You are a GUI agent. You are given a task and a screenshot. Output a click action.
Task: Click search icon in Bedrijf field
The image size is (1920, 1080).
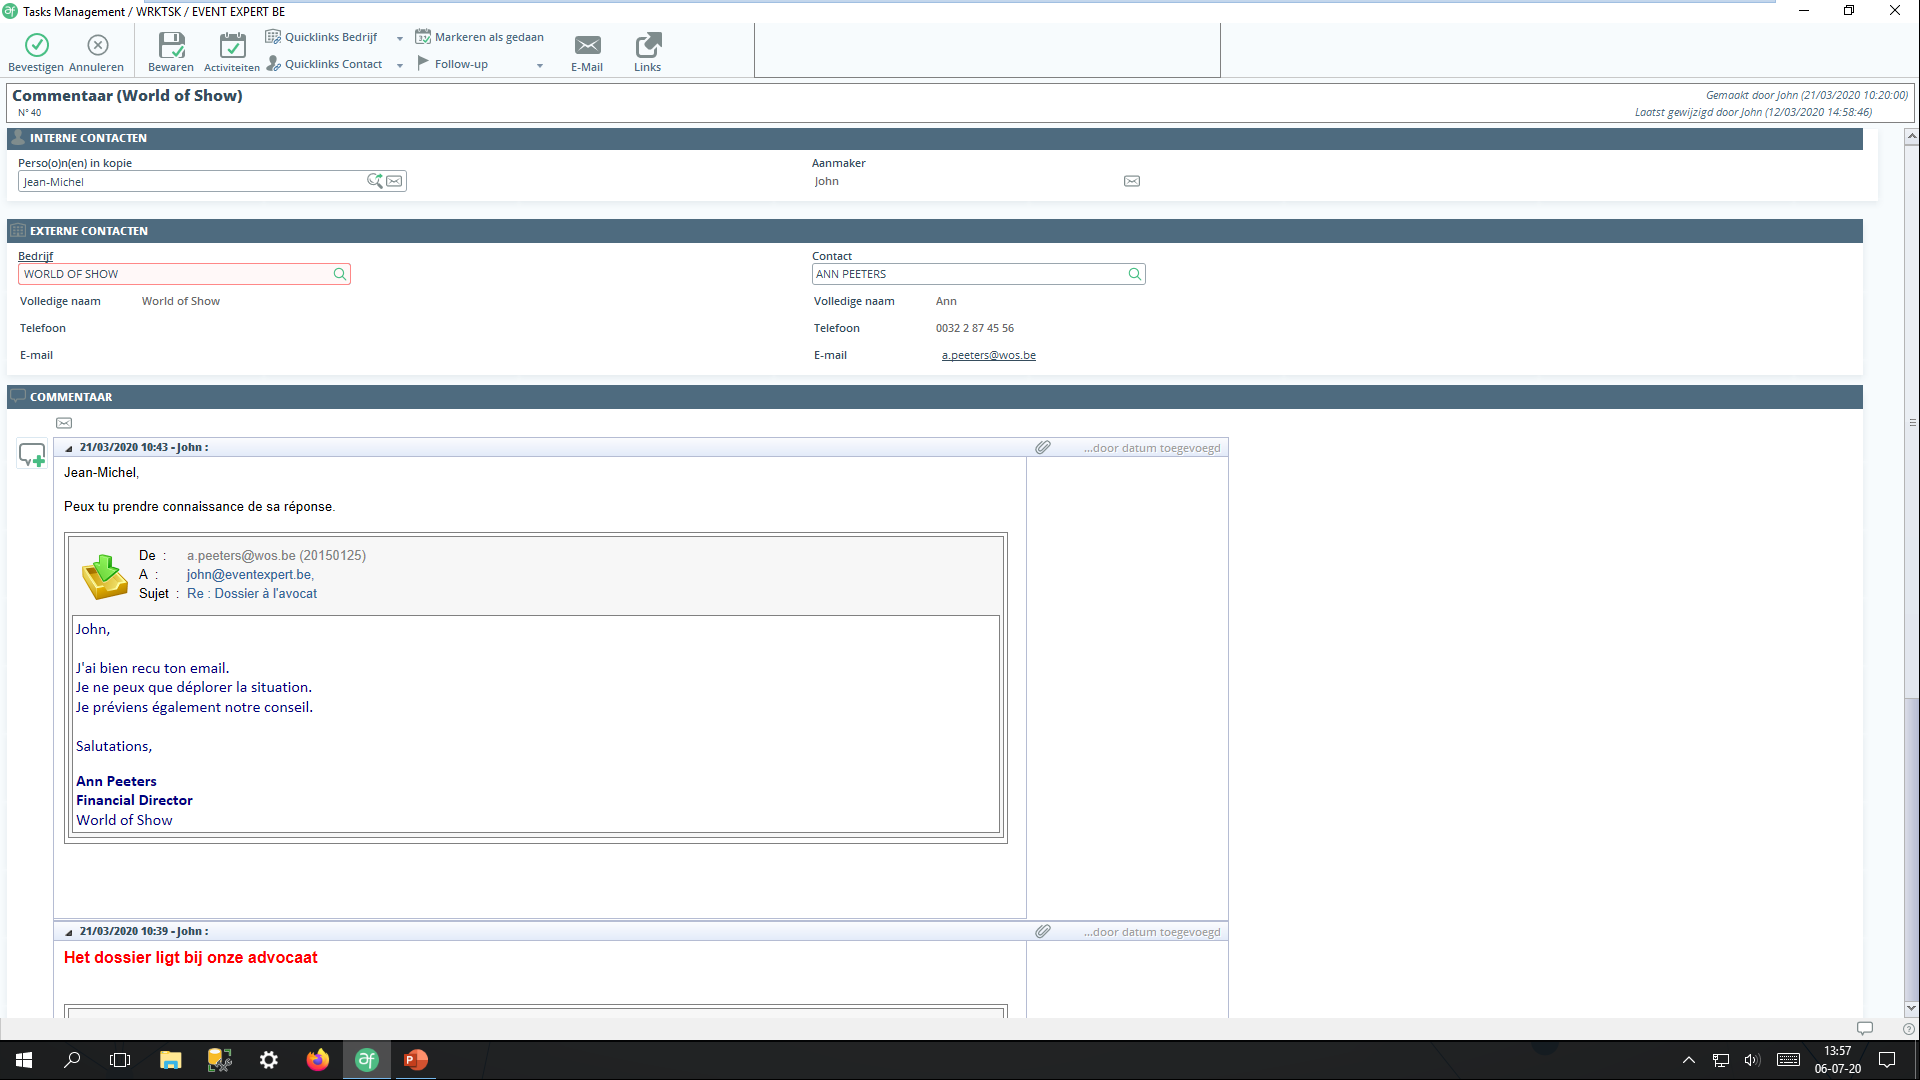340,274
